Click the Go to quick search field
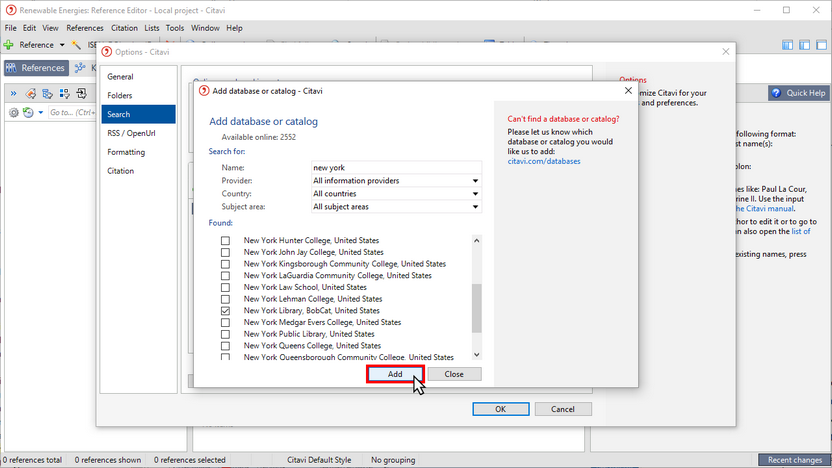Viewport: 832px width, 468px height. (x=72, y=112)
